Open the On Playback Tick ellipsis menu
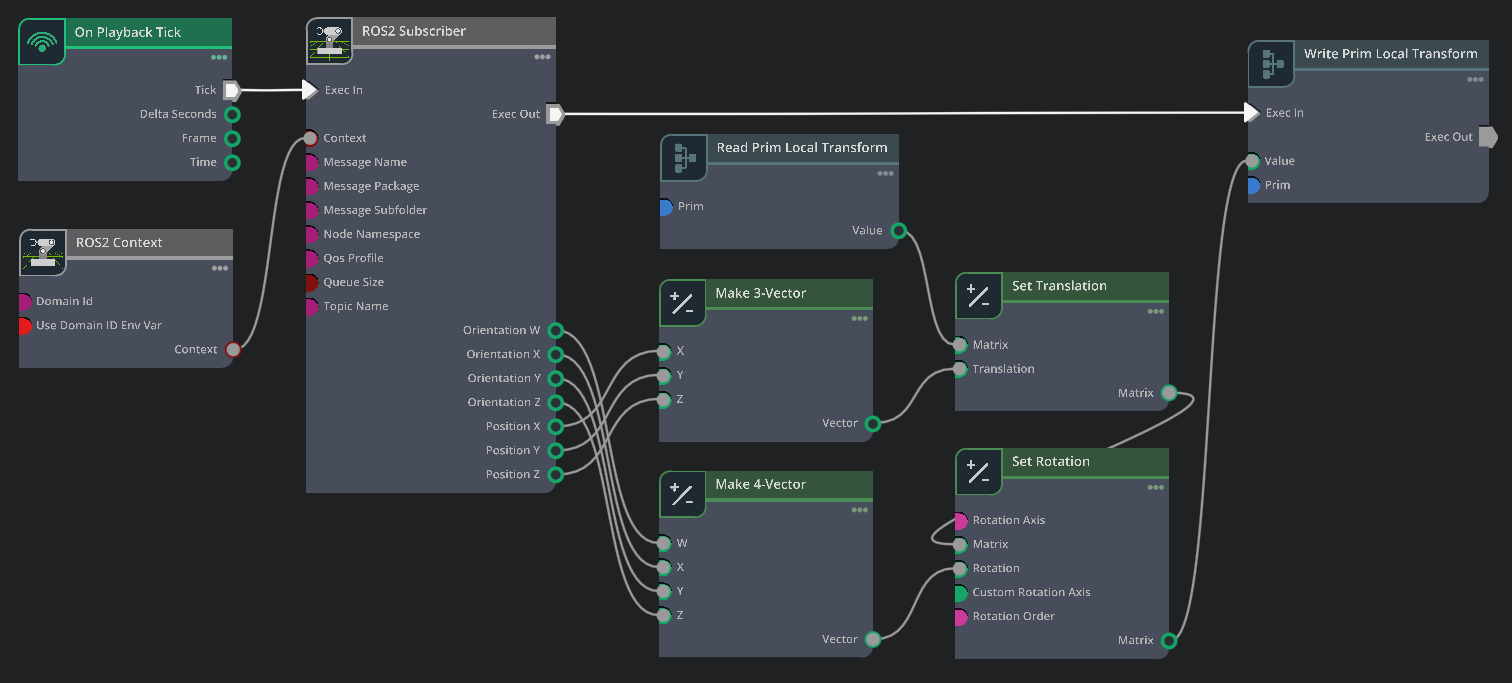 pos(219,57)
